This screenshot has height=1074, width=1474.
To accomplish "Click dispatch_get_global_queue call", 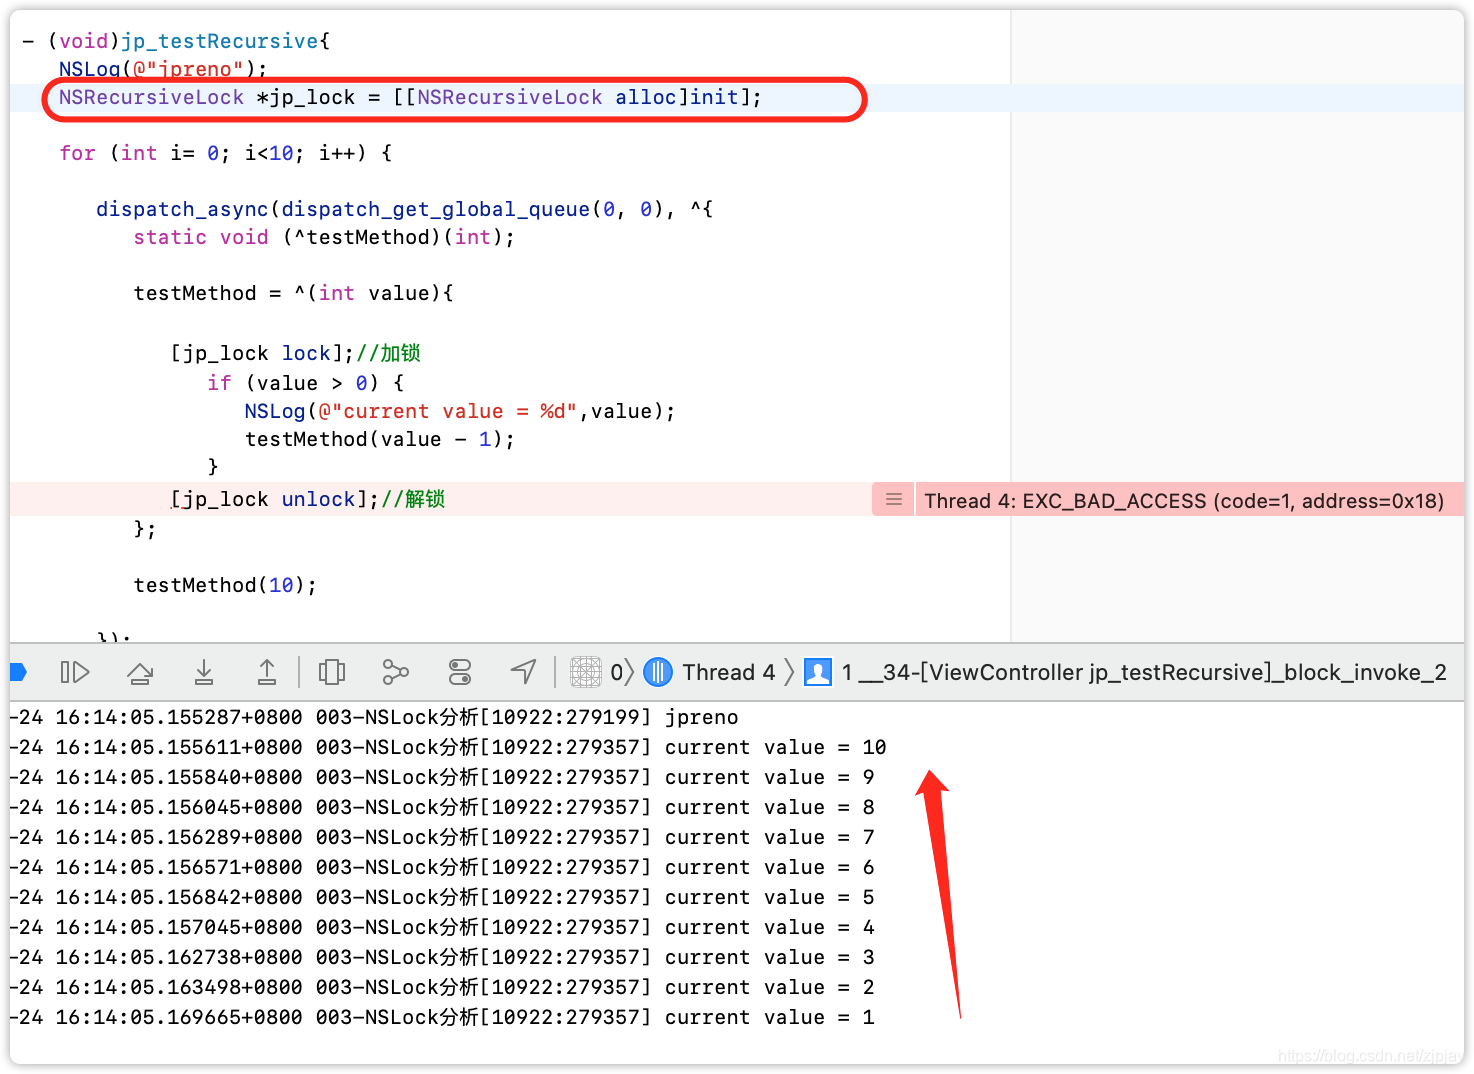I will click(x=472, y=209).
